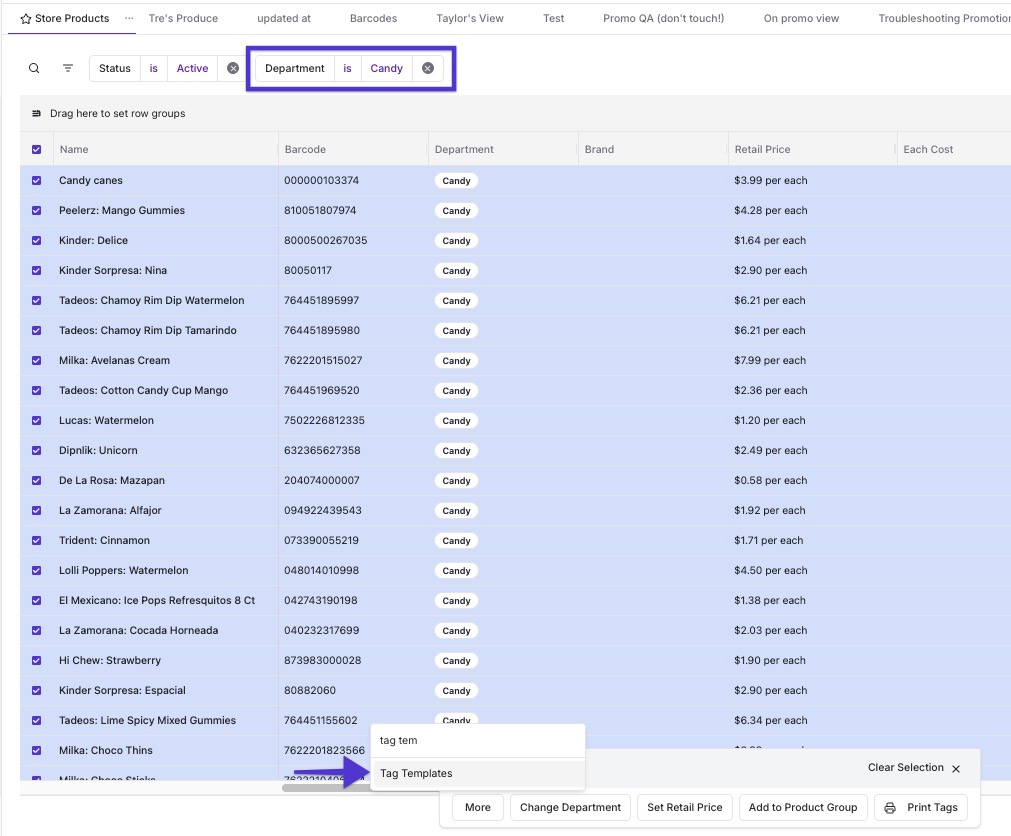Click the 'tag tem' search input
Image resolution: width=1011 pixels, height=836 pixels.
pyautogui.click(x=478, y=741)
